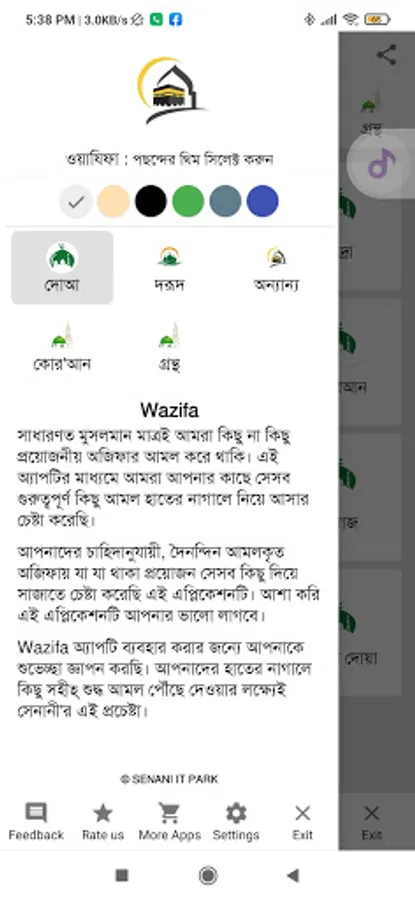Open the গ্রন্থ category in the drawer
This screenshot has height=900, width=415.
[169, 347]
